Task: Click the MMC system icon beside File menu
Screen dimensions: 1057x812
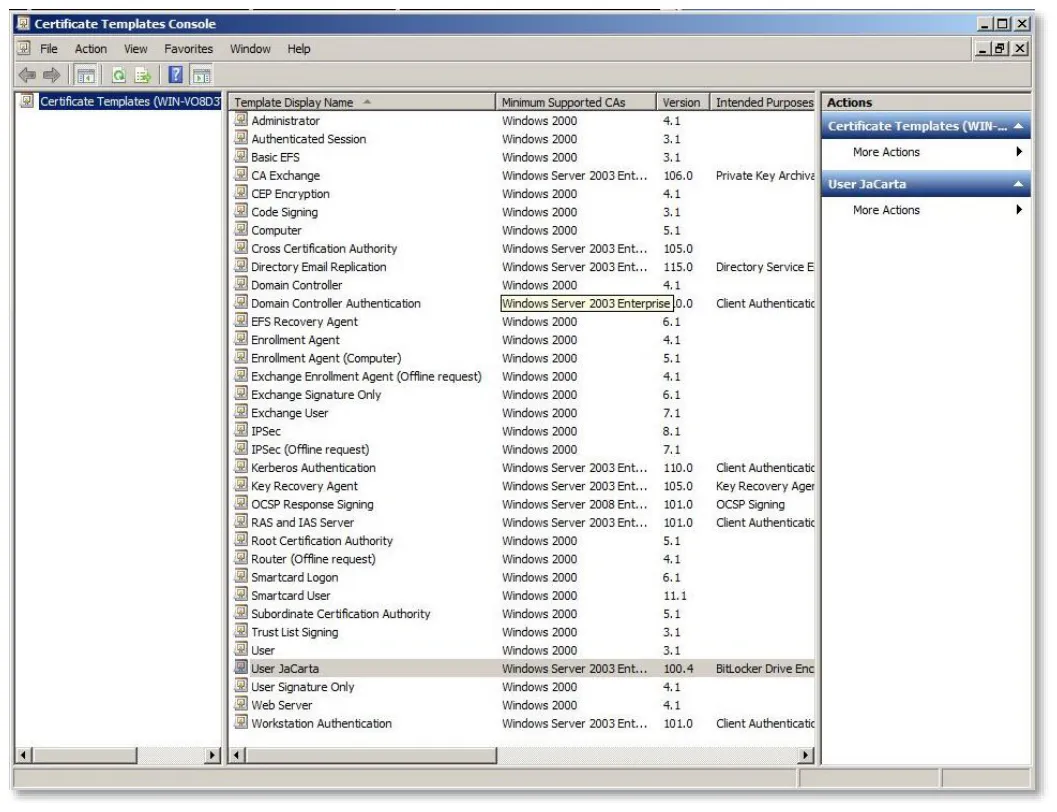Action: (24, 48)
